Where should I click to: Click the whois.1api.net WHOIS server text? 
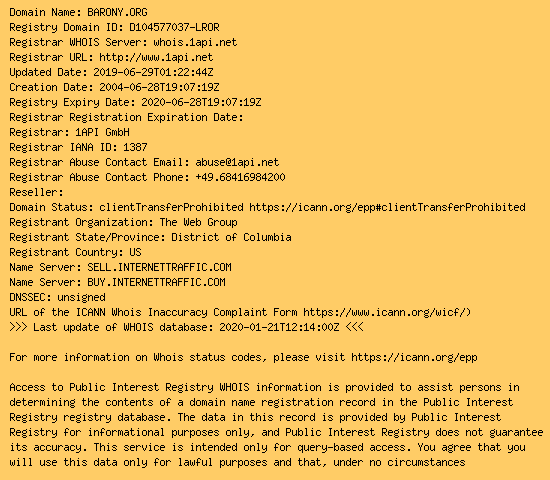coord(195,42)
